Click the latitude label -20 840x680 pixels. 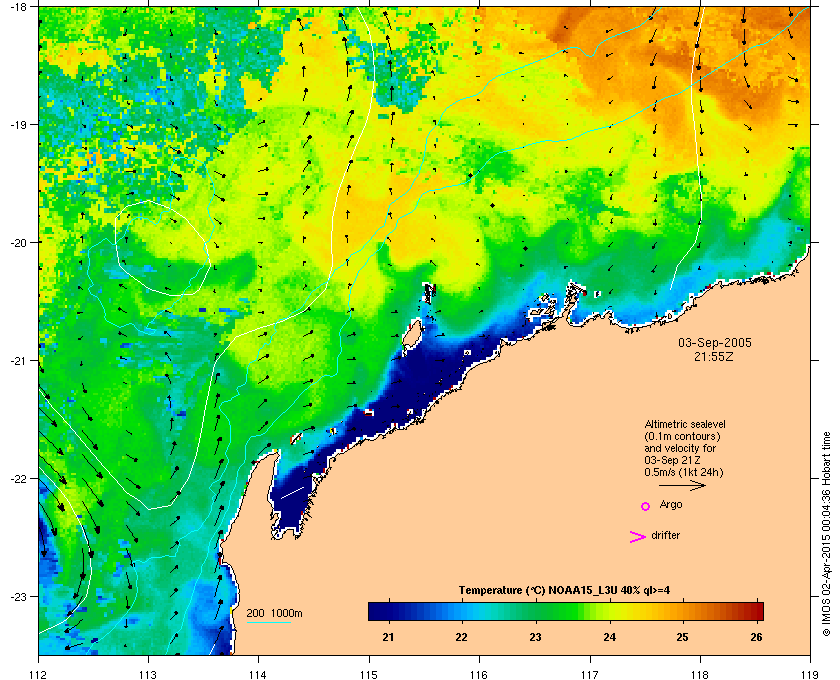pos(18,242)
